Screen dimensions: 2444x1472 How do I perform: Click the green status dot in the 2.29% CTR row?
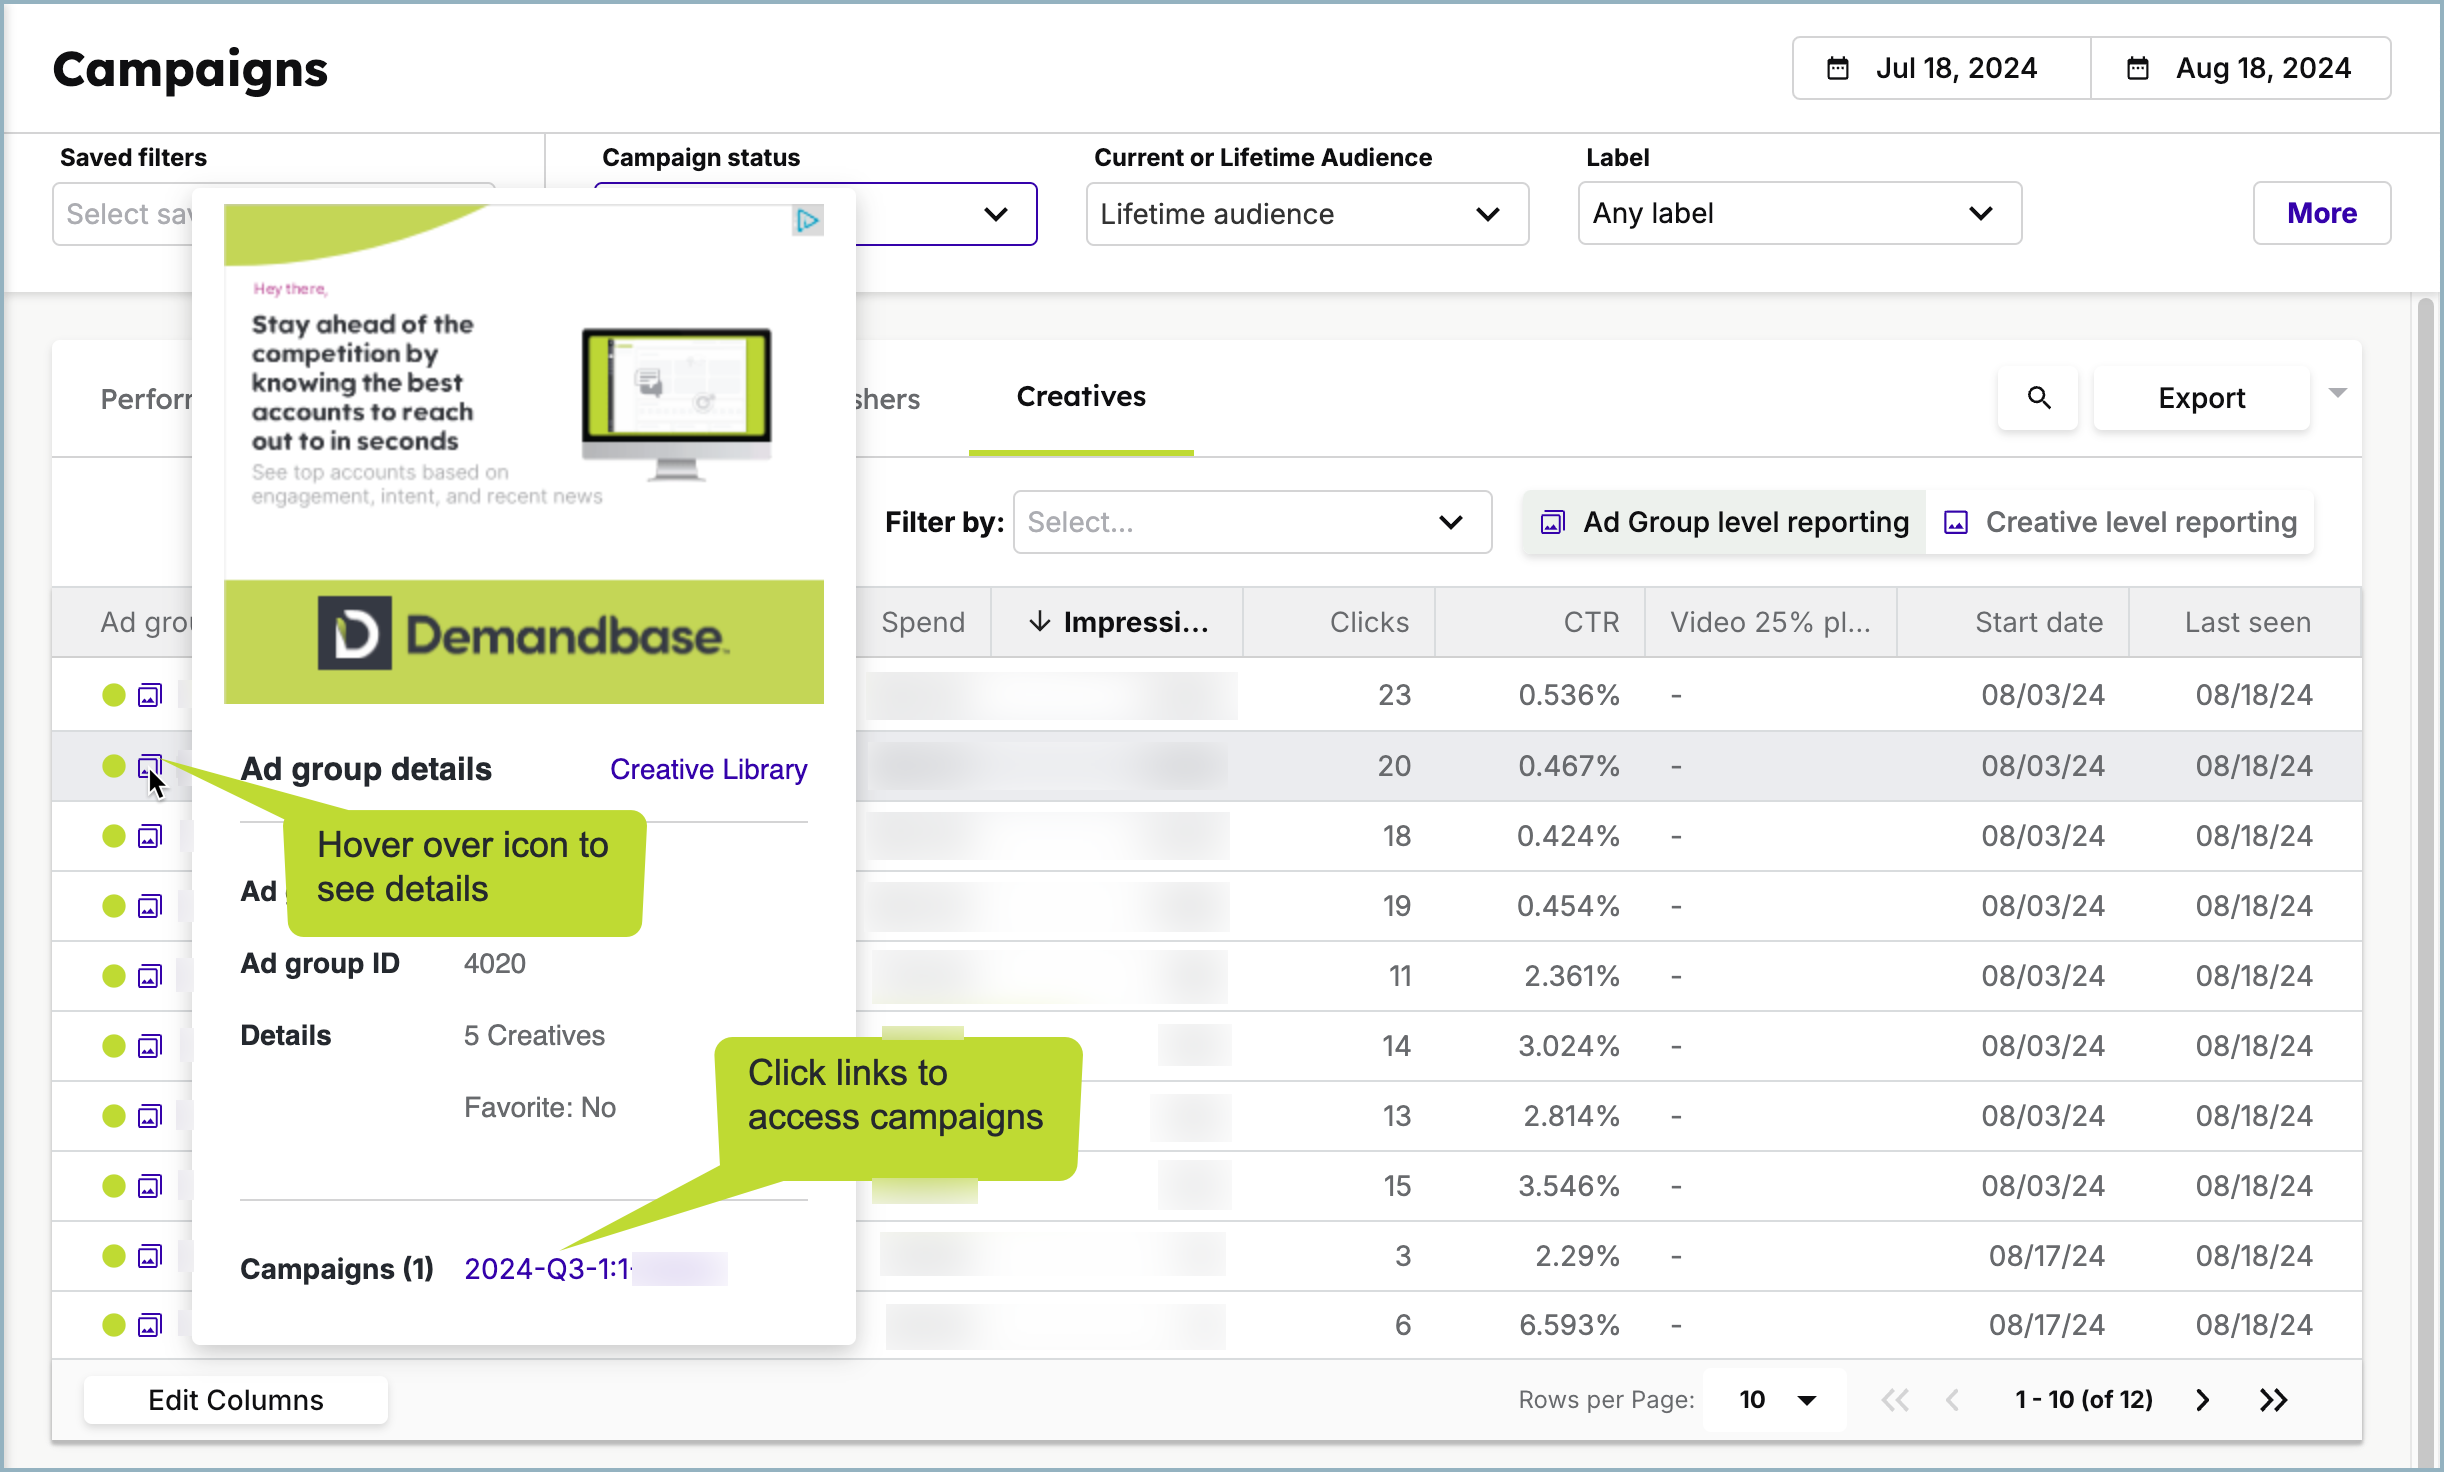[x=114, y=1256]
